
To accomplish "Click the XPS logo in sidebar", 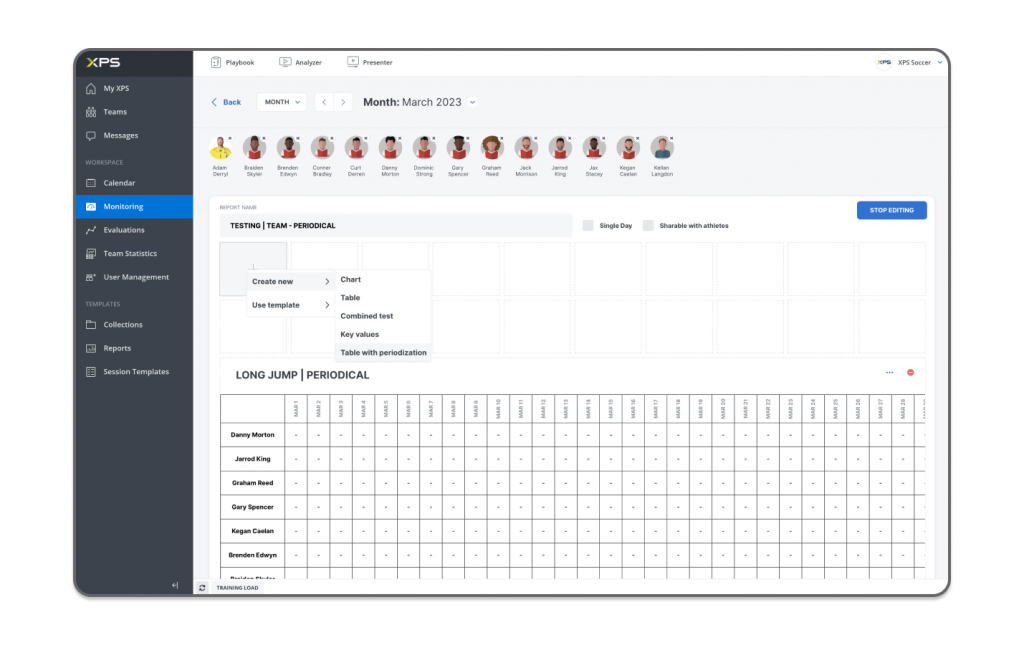I will 103,62.
